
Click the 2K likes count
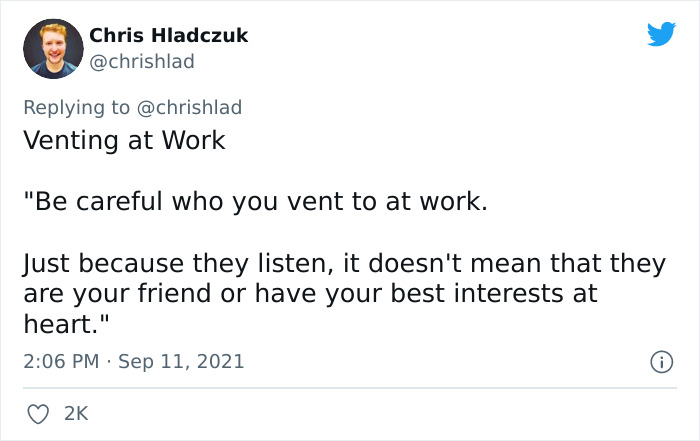coord(76,413)
